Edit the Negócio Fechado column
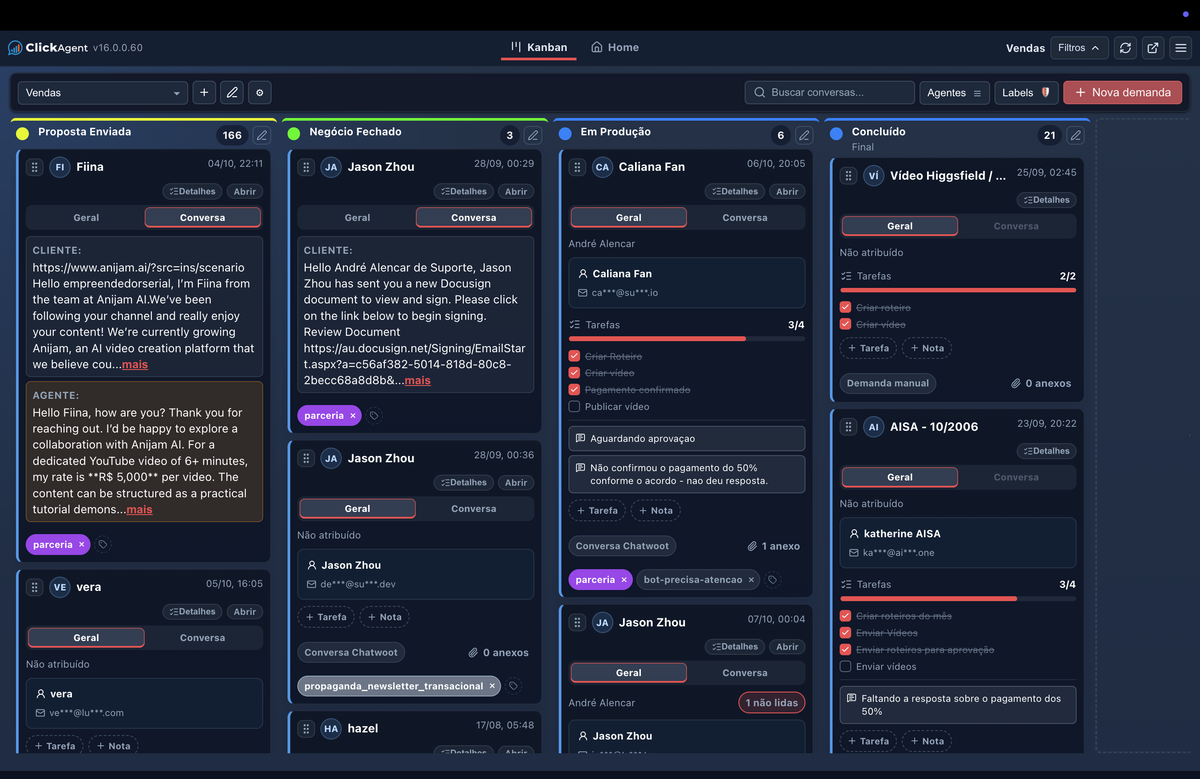This screenshot has height=779, width=1200. 533,135
